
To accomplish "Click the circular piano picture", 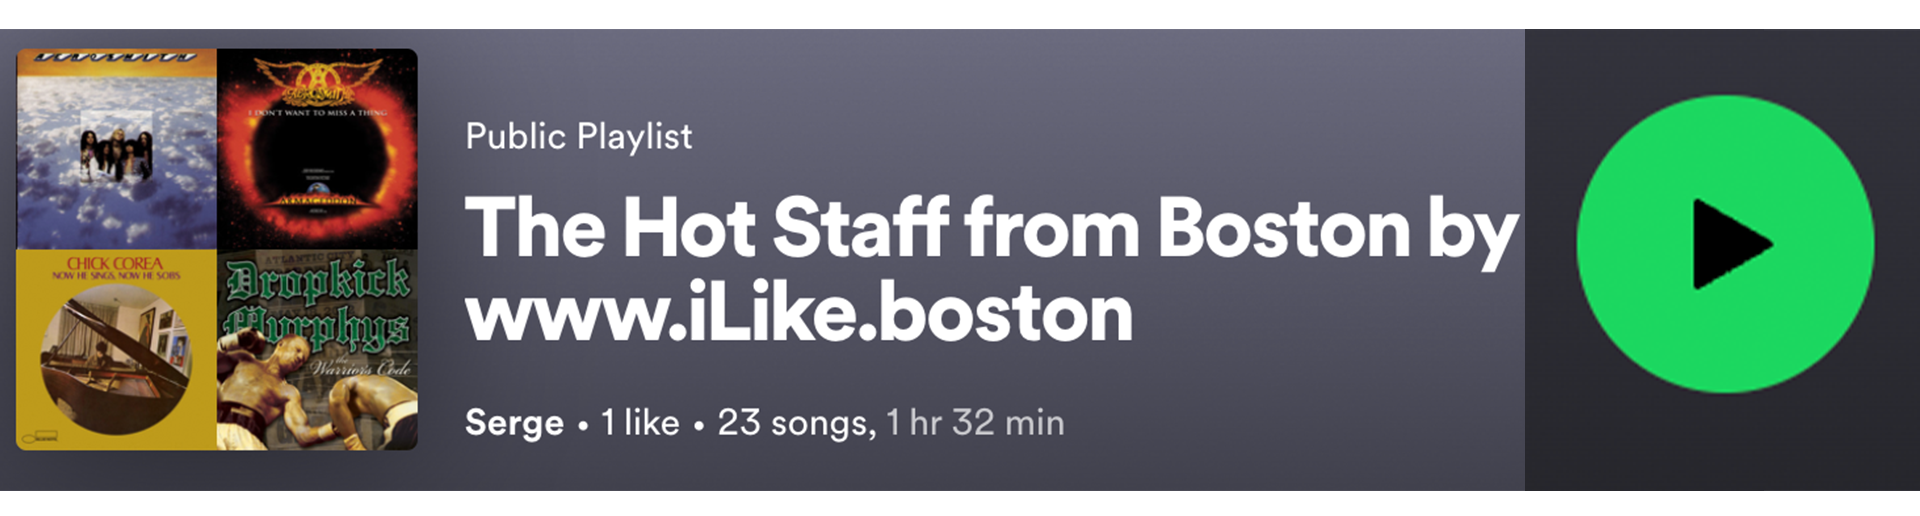I will coord(115,360).
